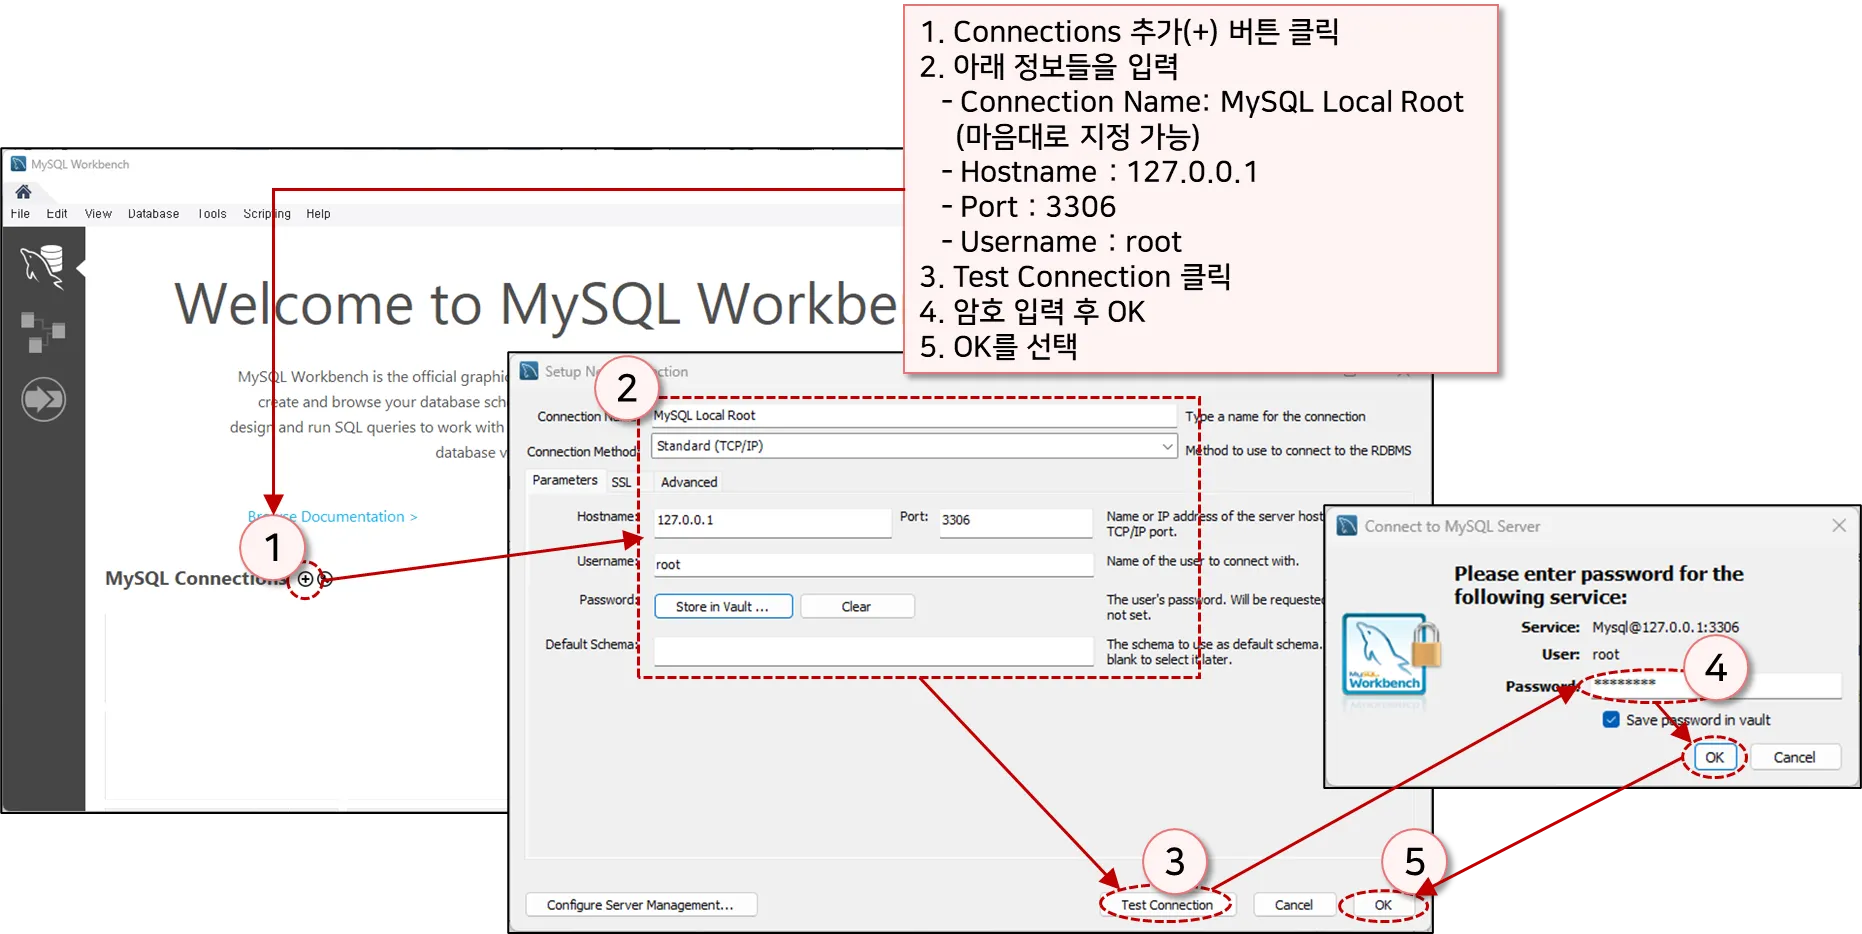Open the Database menu
1862x934 pixels.
(x=153, y=214)
